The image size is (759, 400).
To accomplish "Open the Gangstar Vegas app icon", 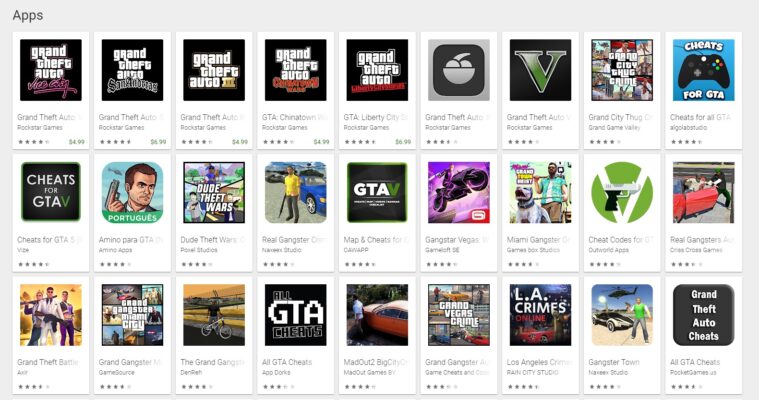I will pyautogui.click(x=459, y=192).
